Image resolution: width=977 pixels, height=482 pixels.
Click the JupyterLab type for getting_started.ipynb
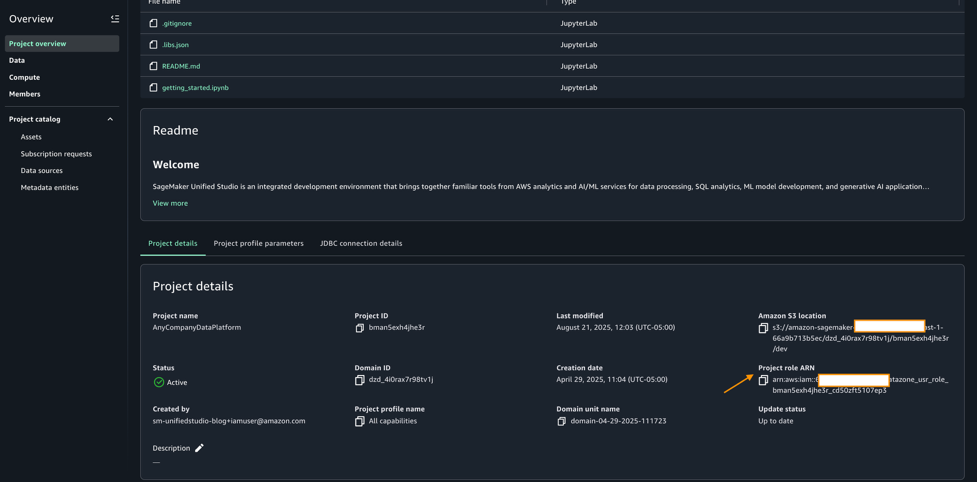coord(579,88)
